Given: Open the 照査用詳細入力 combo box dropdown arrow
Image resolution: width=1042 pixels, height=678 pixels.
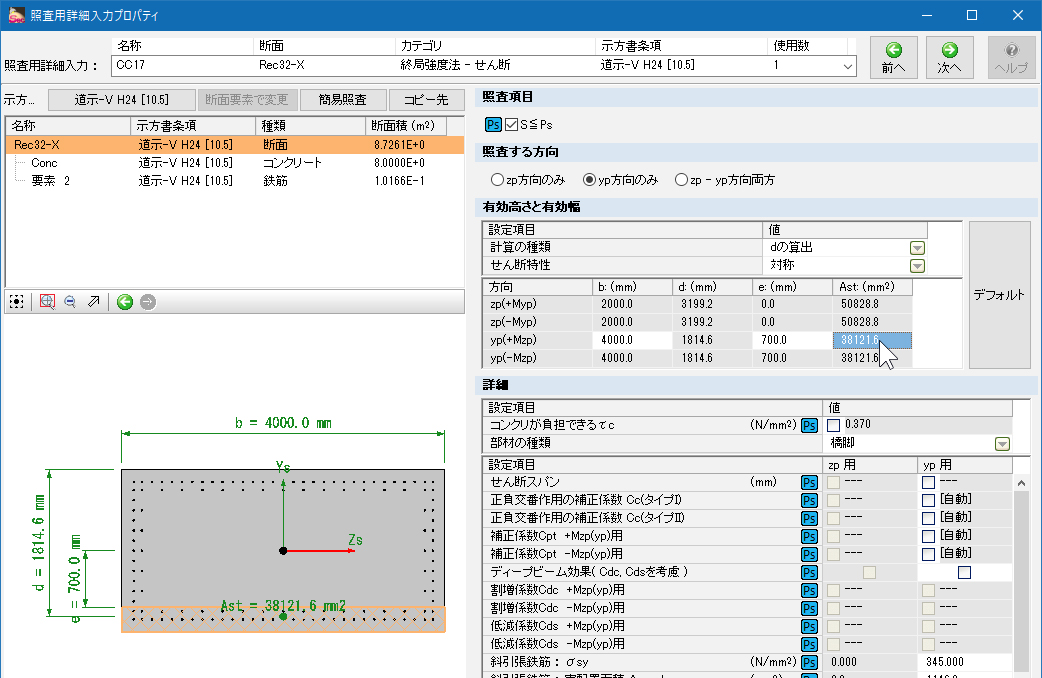Looking at the screenshot, I should tap(847, 66).
